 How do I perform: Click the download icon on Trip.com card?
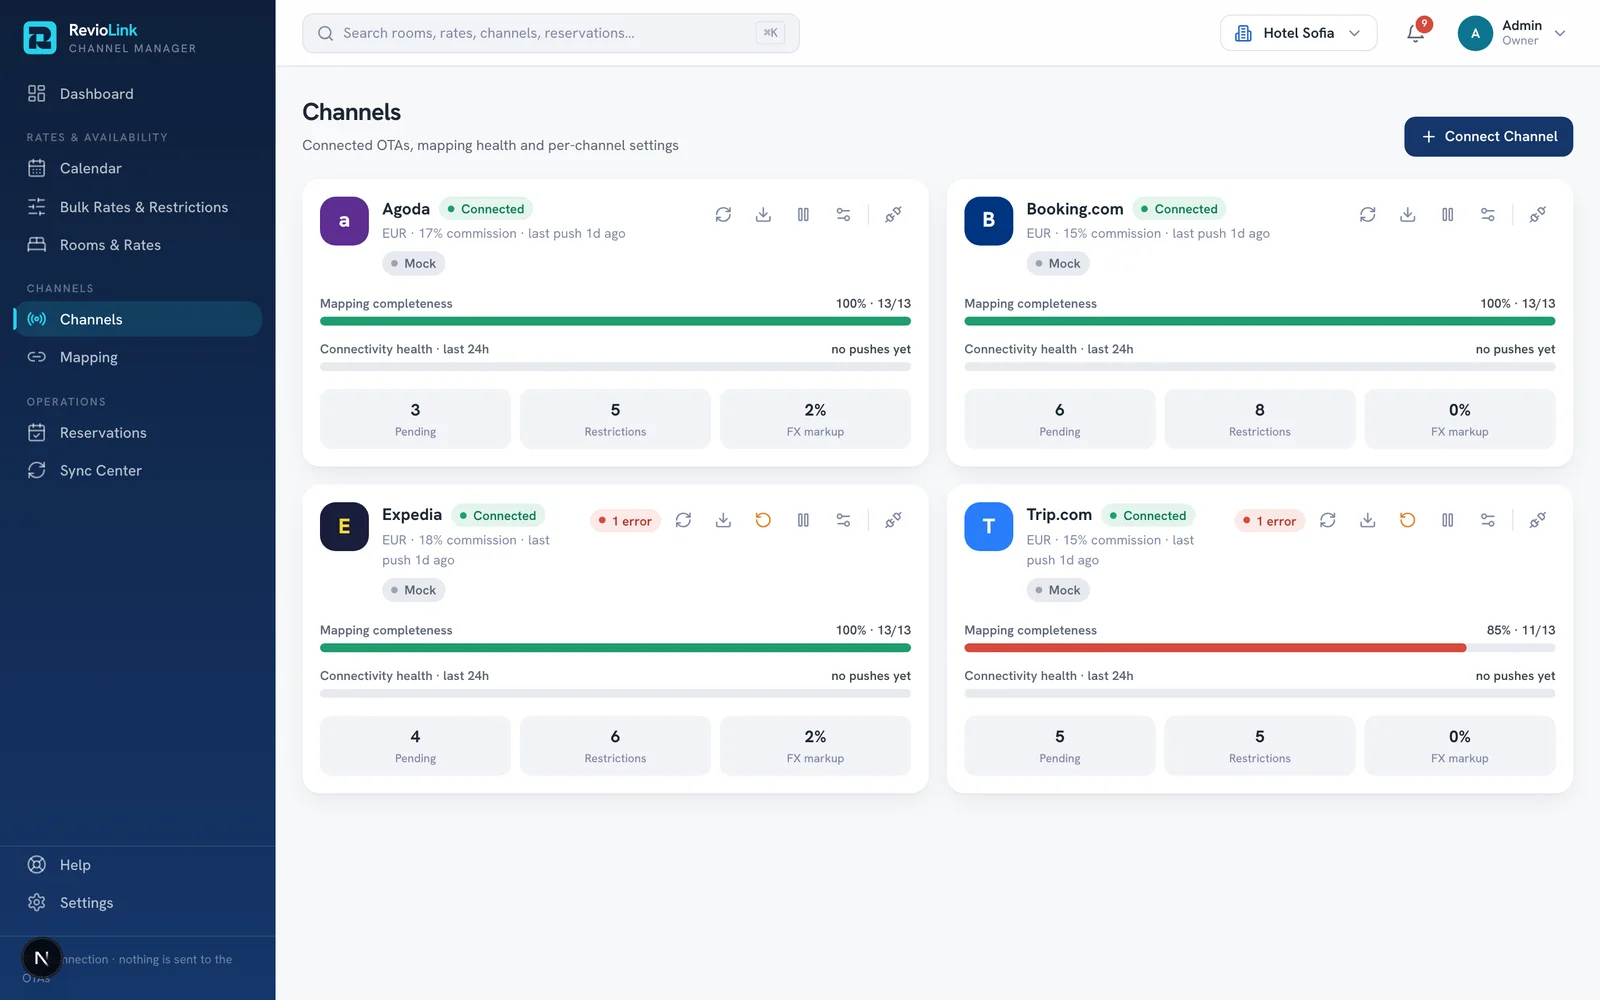pos(1367,520)
